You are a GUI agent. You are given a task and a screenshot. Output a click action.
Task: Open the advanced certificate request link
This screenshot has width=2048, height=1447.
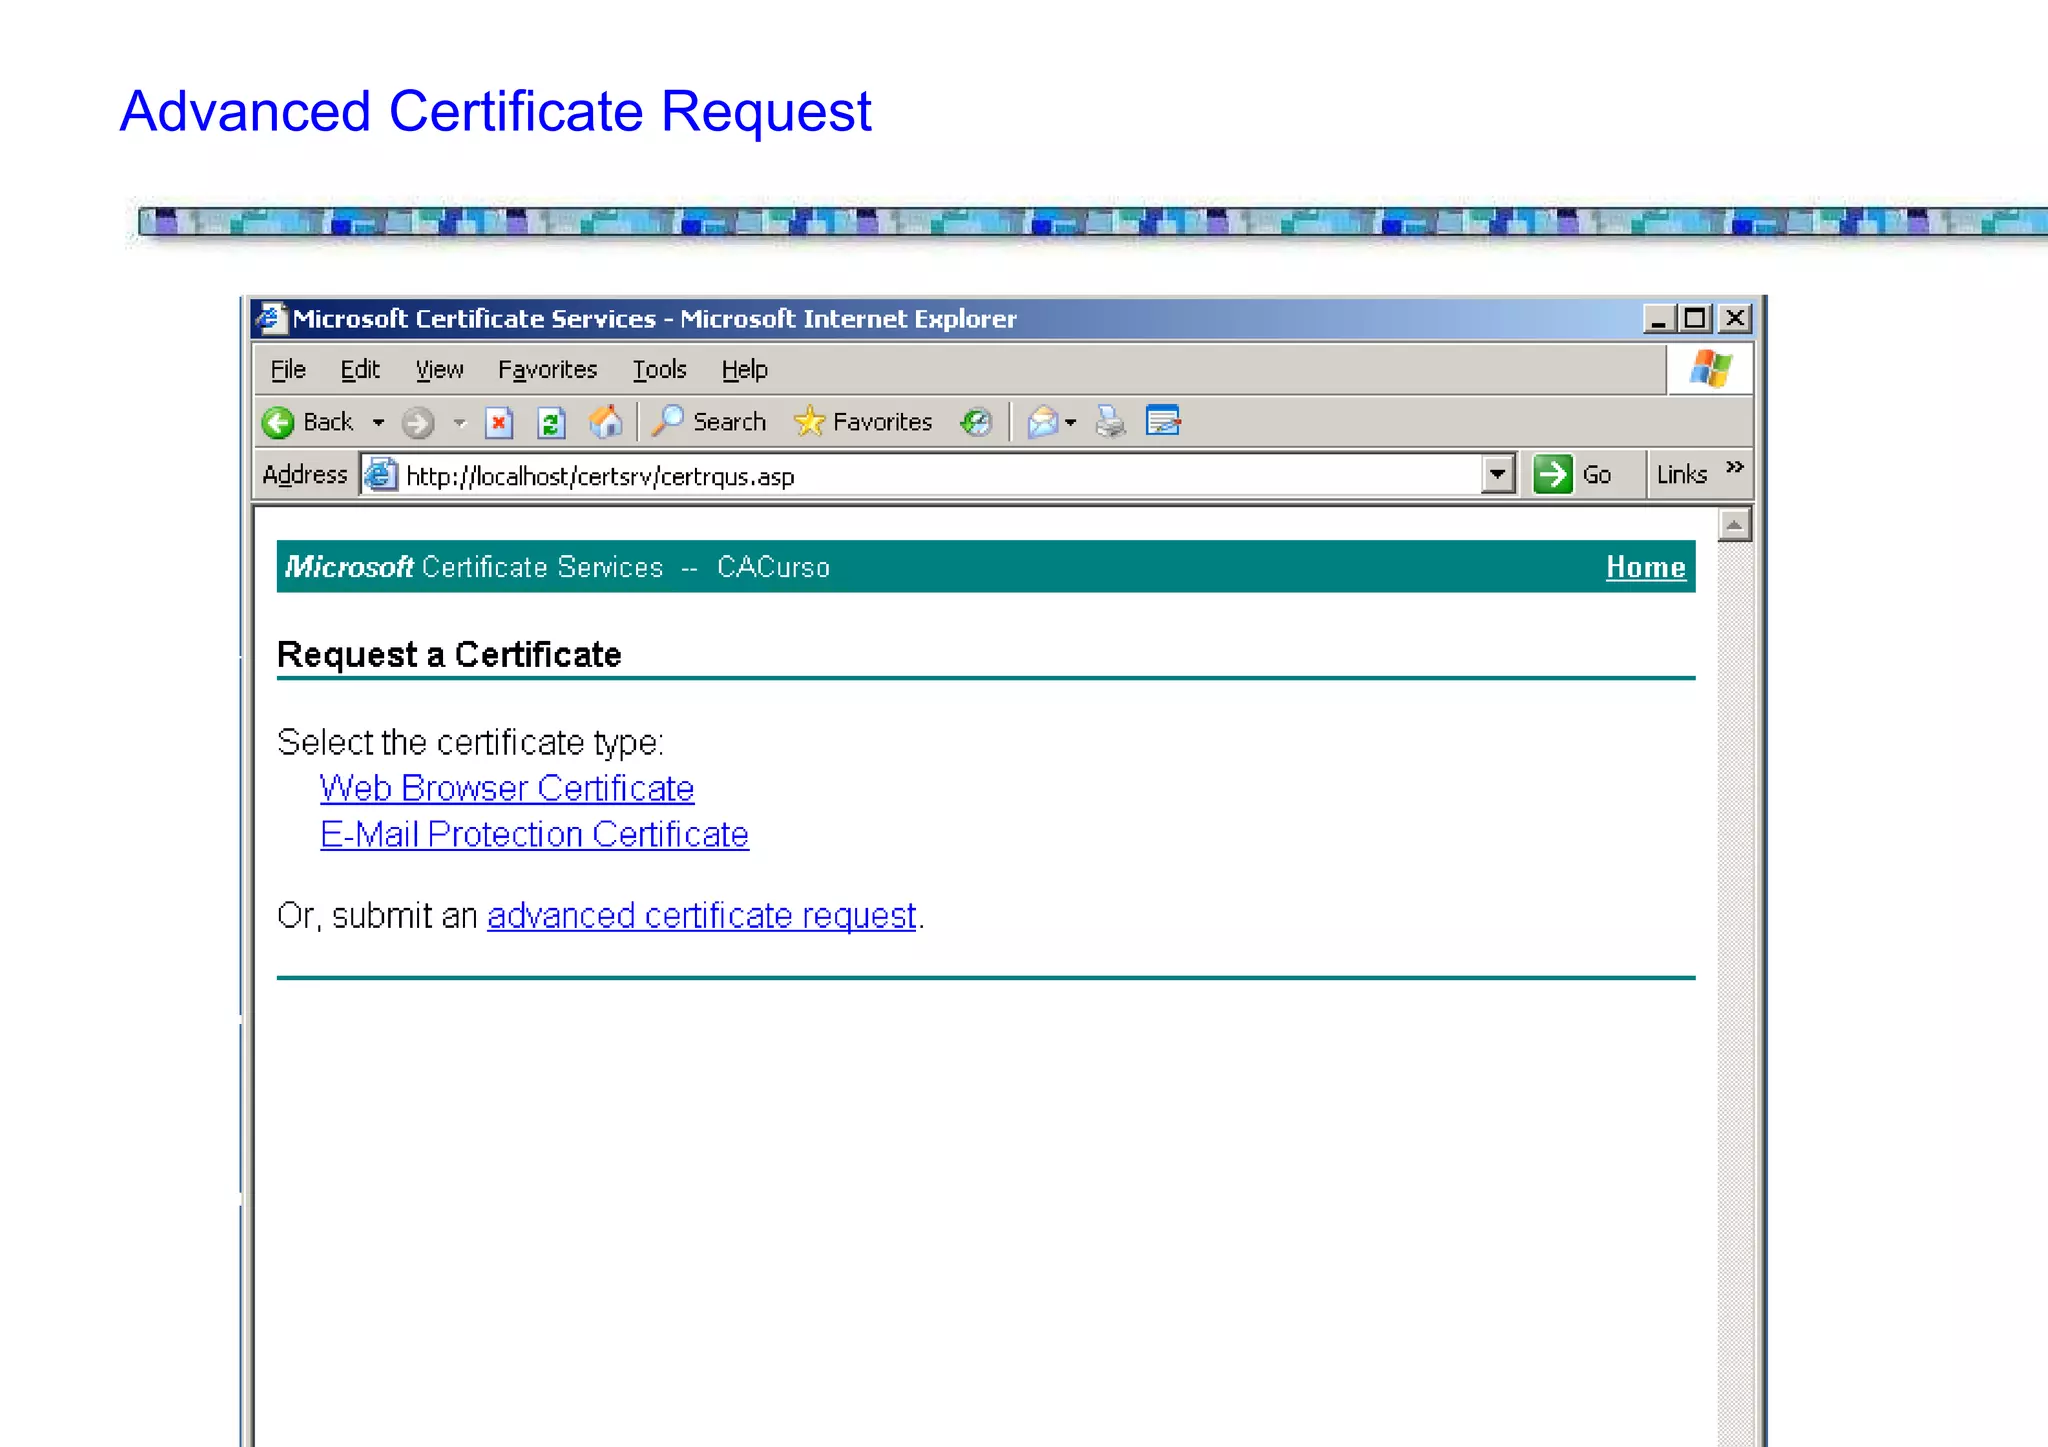tap(702, 916)
